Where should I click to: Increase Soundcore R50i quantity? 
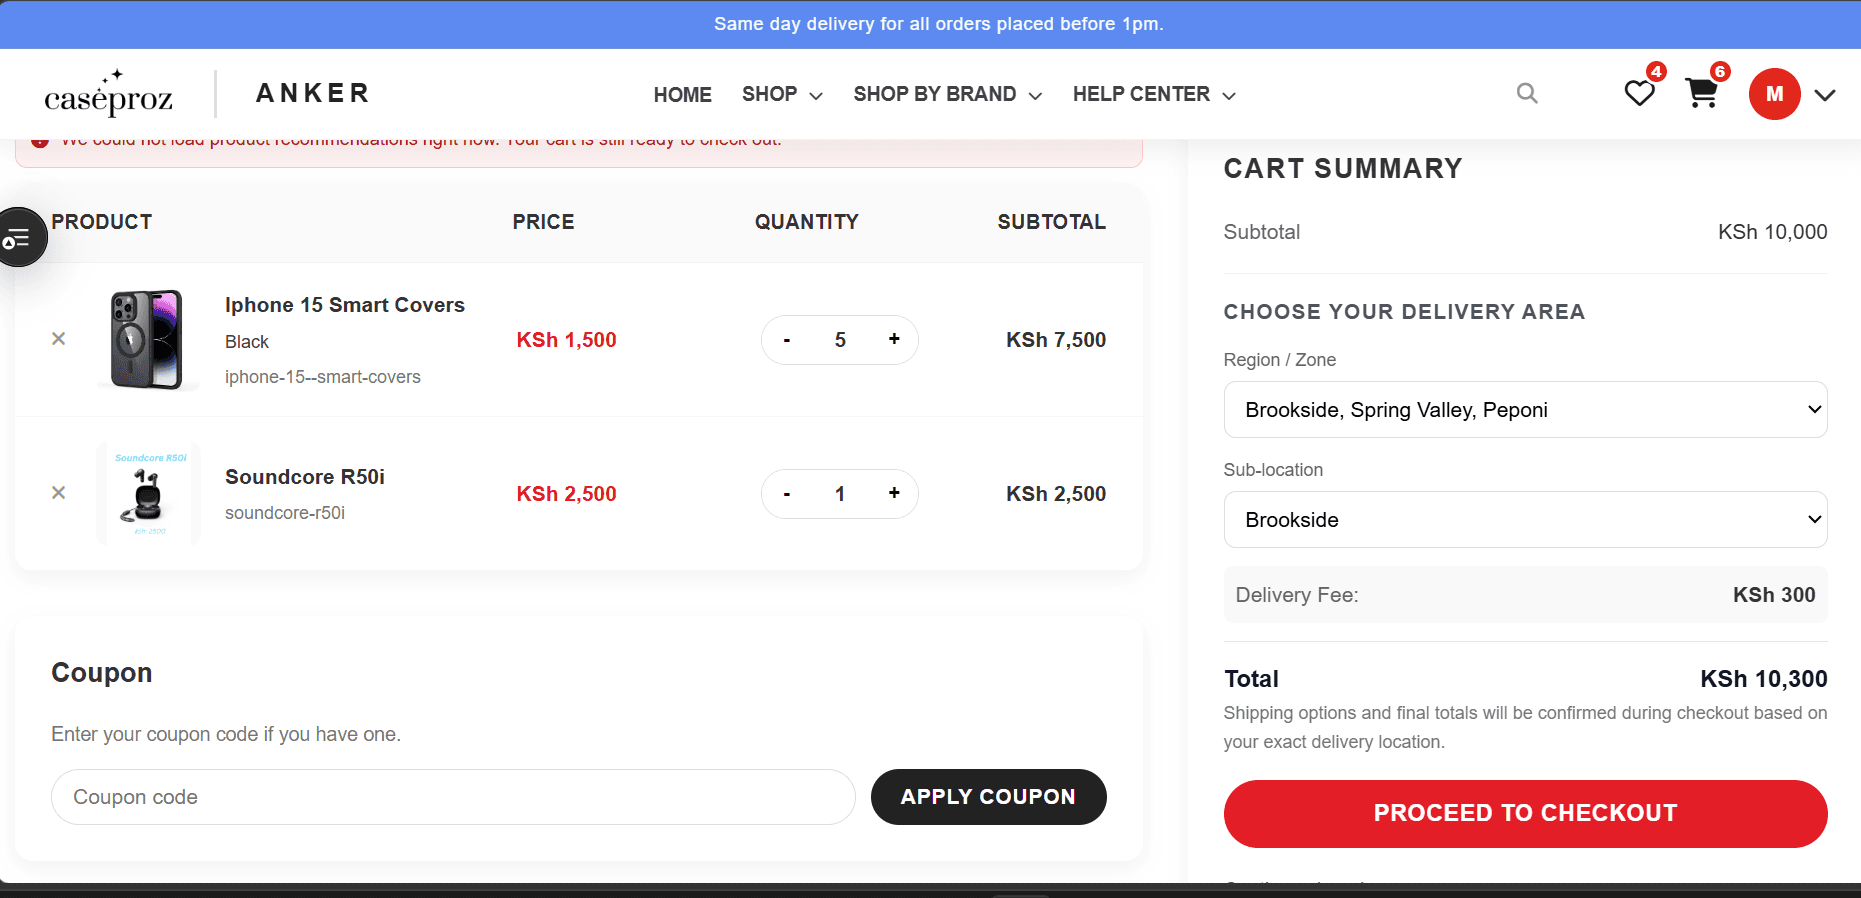[x=894, y=494]
